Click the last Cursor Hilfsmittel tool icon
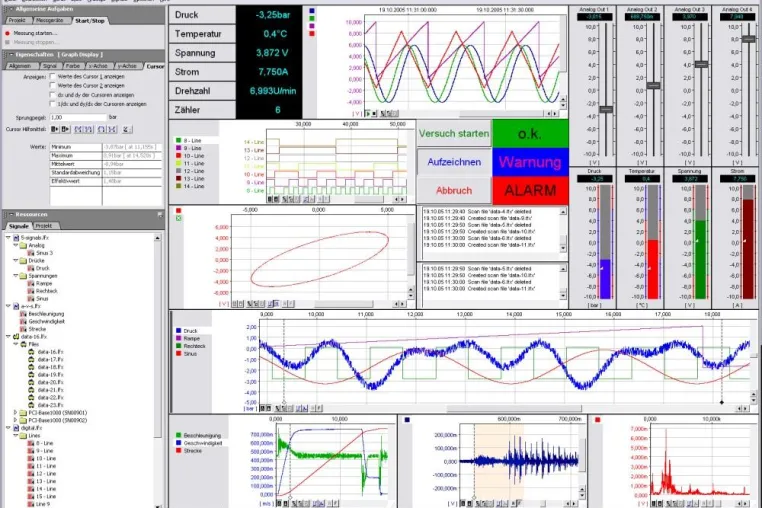The image size is (762, 508). click(x=126, y=129)
